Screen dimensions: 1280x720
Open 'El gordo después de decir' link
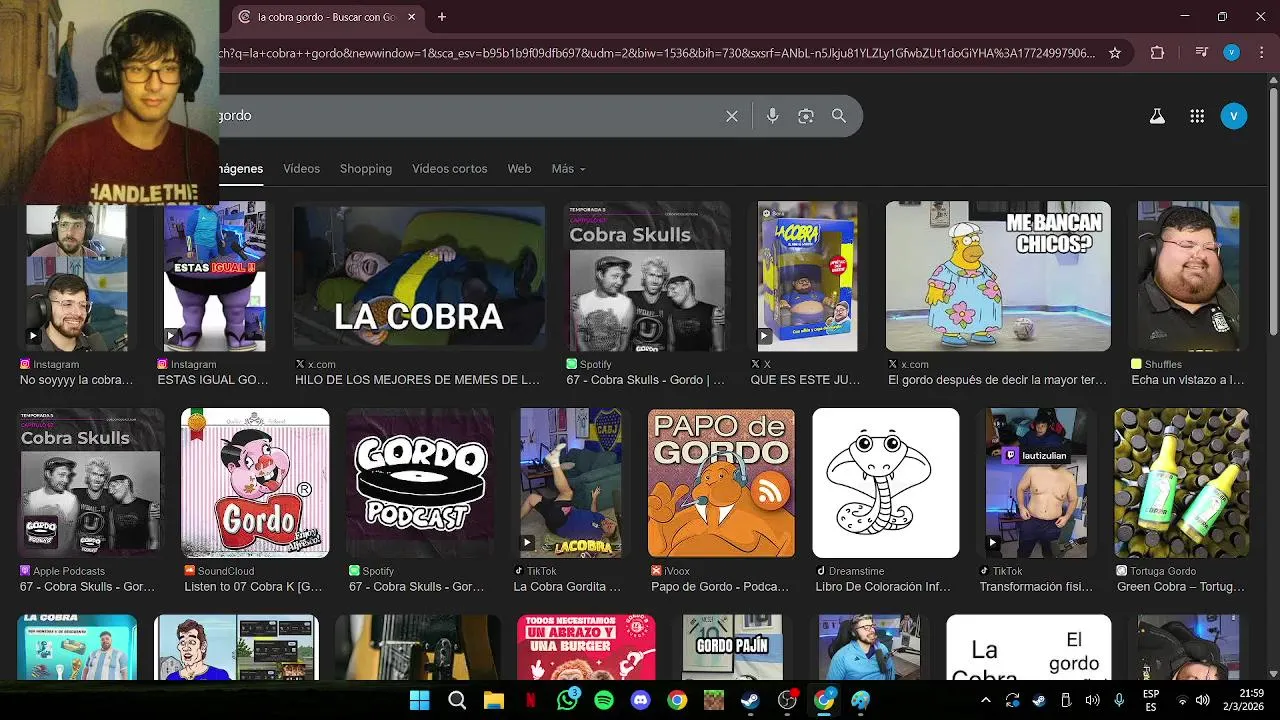(998, 380)
